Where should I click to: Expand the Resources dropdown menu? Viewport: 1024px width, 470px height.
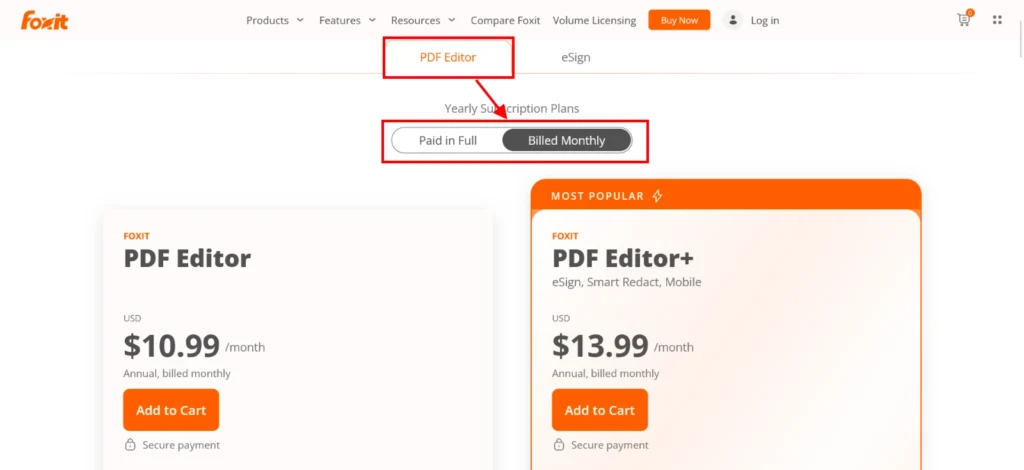(423, 20)
